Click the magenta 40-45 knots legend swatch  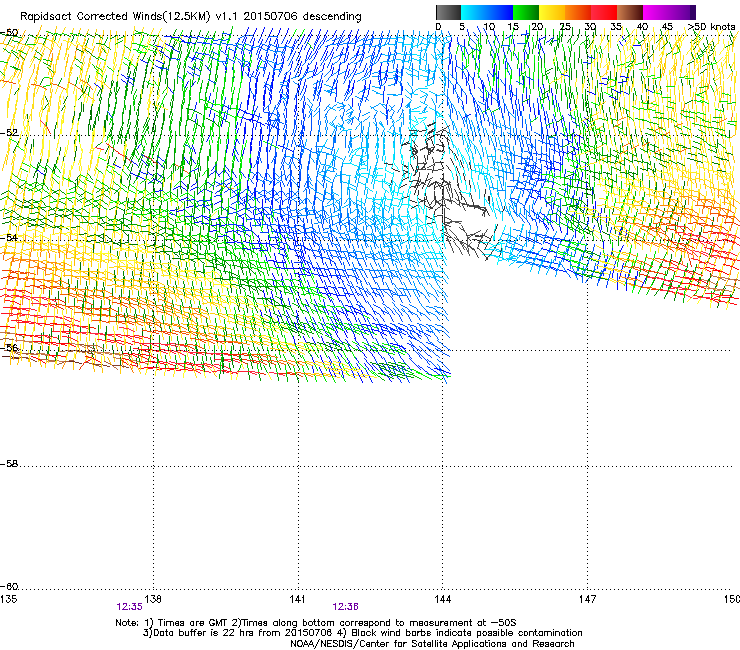point(656,12)
